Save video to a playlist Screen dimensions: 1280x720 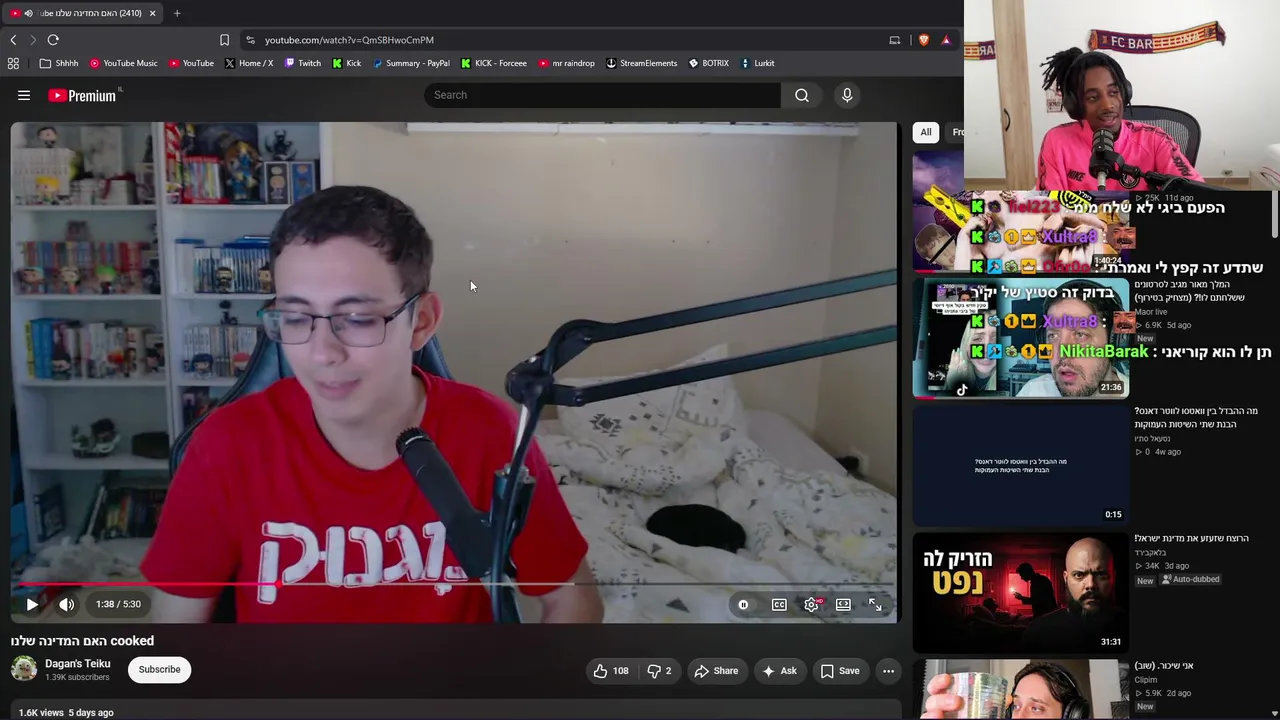pyautogui.click(x=840, y=671)
